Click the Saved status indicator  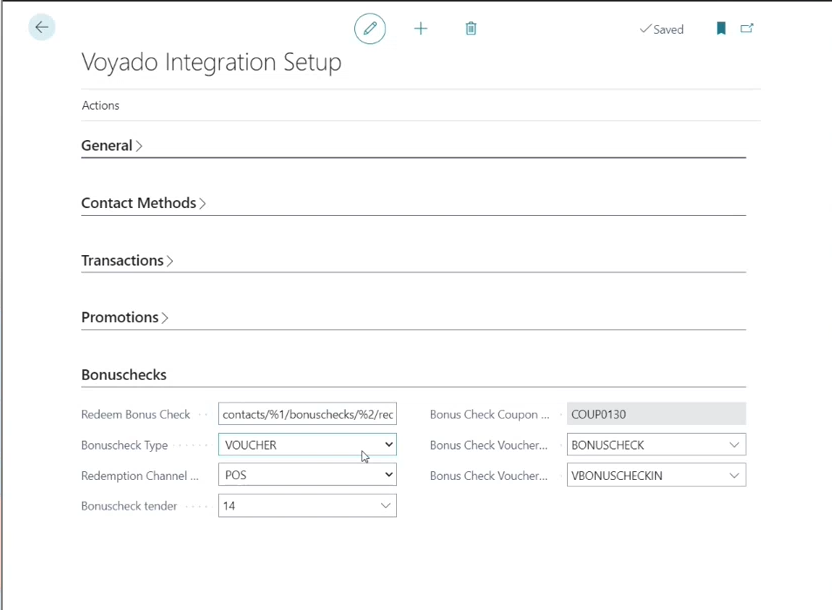point(661,29)
